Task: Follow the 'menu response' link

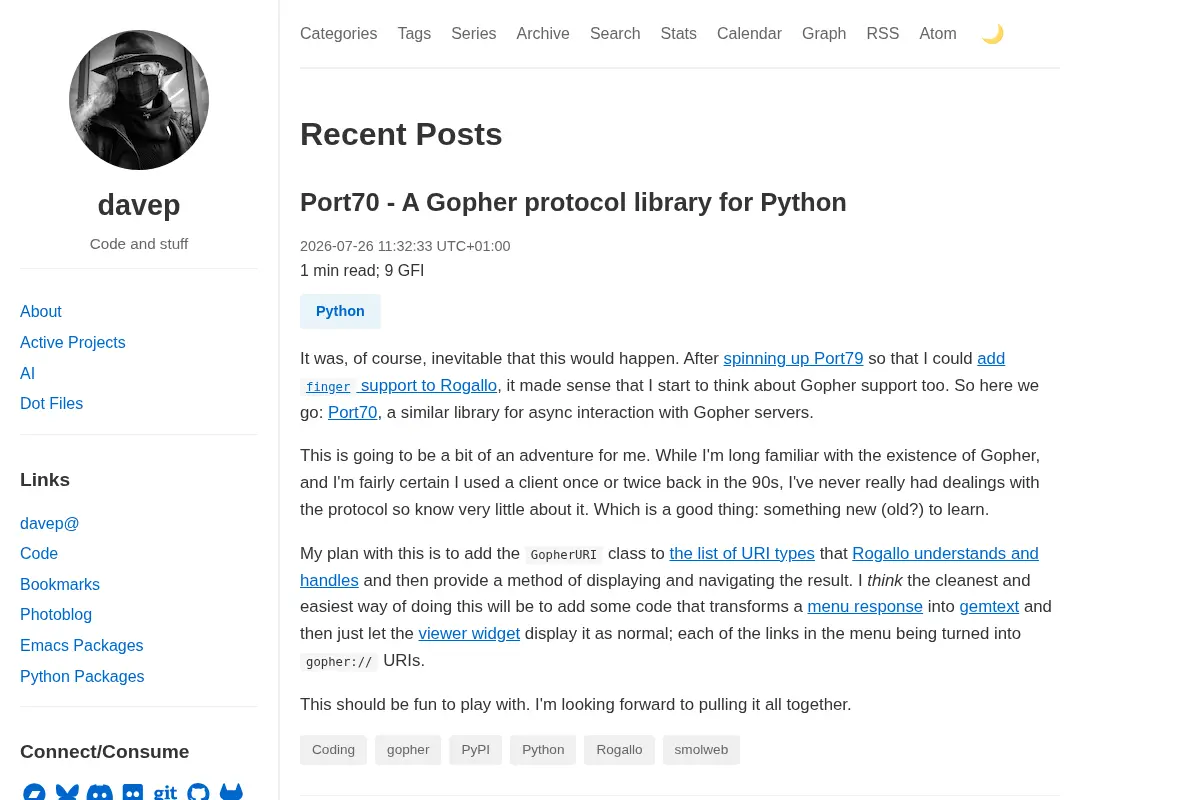Action: (x=865, y=606)
